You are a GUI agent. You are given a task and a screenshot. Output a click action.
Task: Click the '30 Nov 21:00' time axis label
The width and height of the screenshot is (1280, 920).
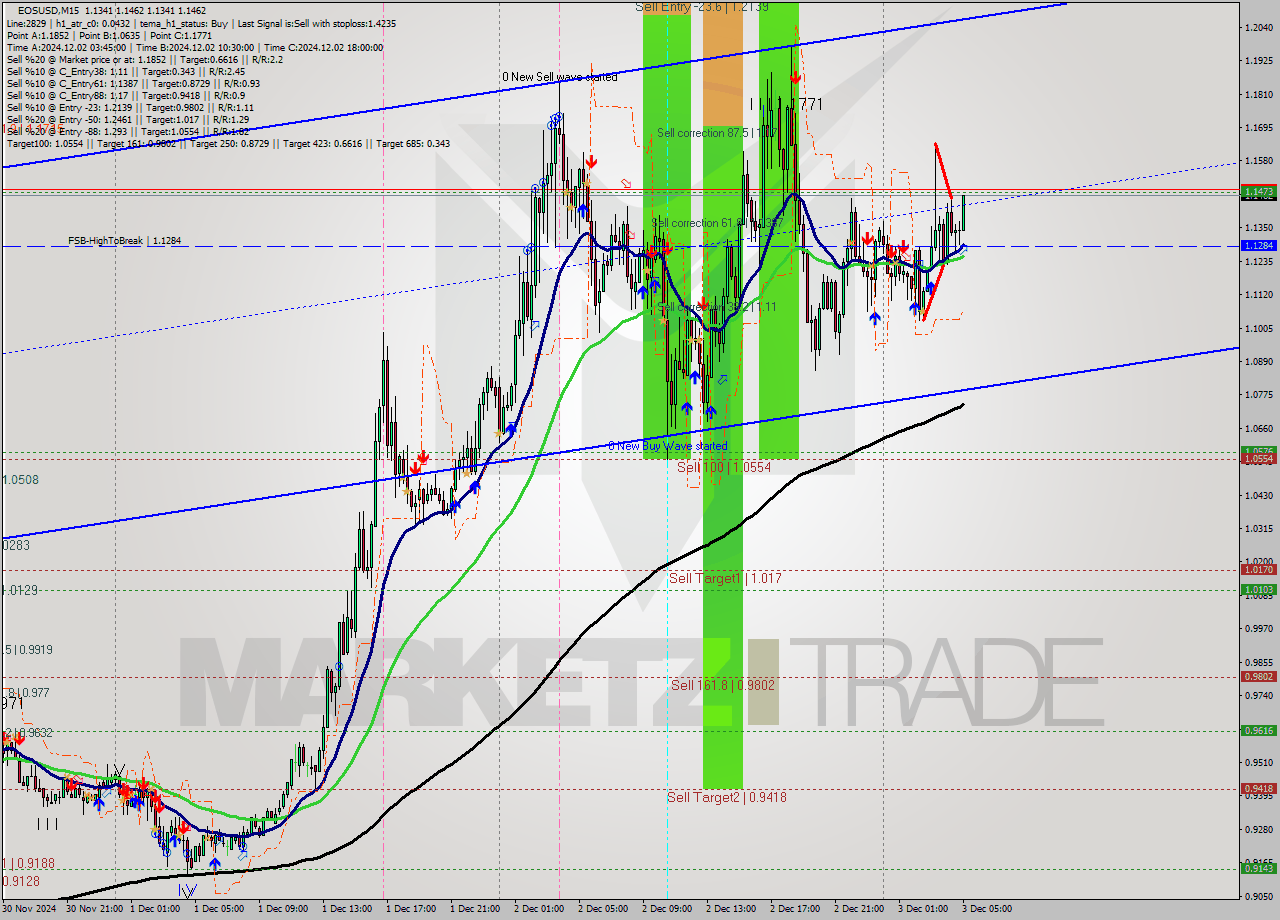(x=94, y=909)
